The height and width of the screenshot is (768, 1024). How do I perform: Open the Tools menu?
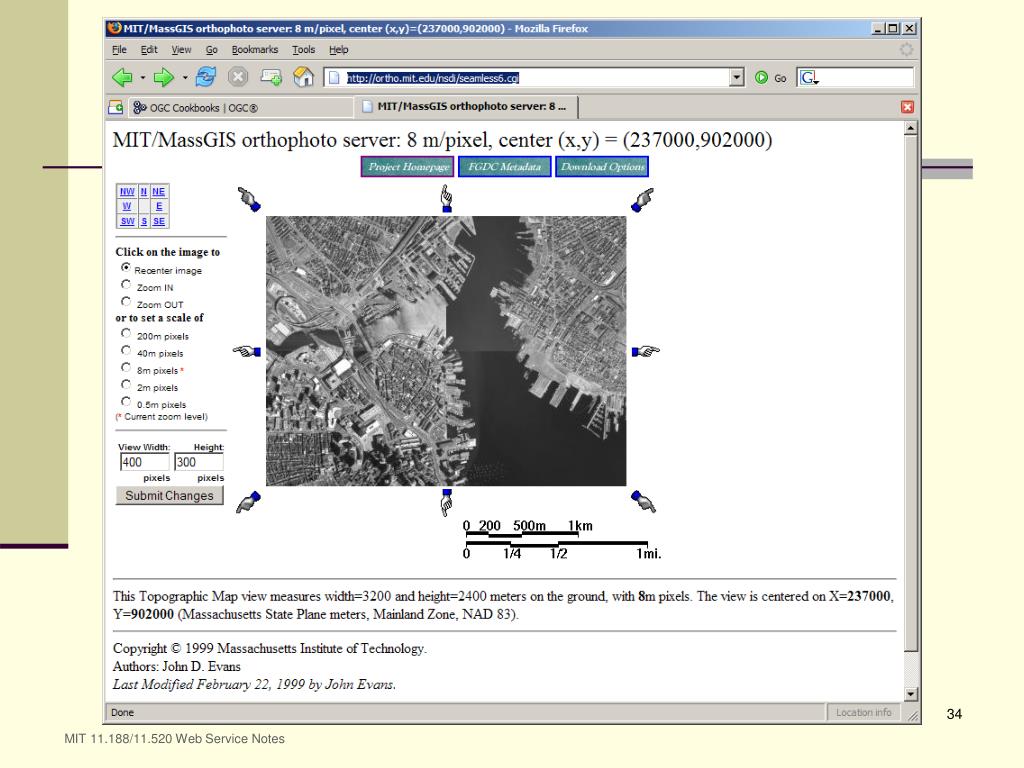click(x=304, y=50)
